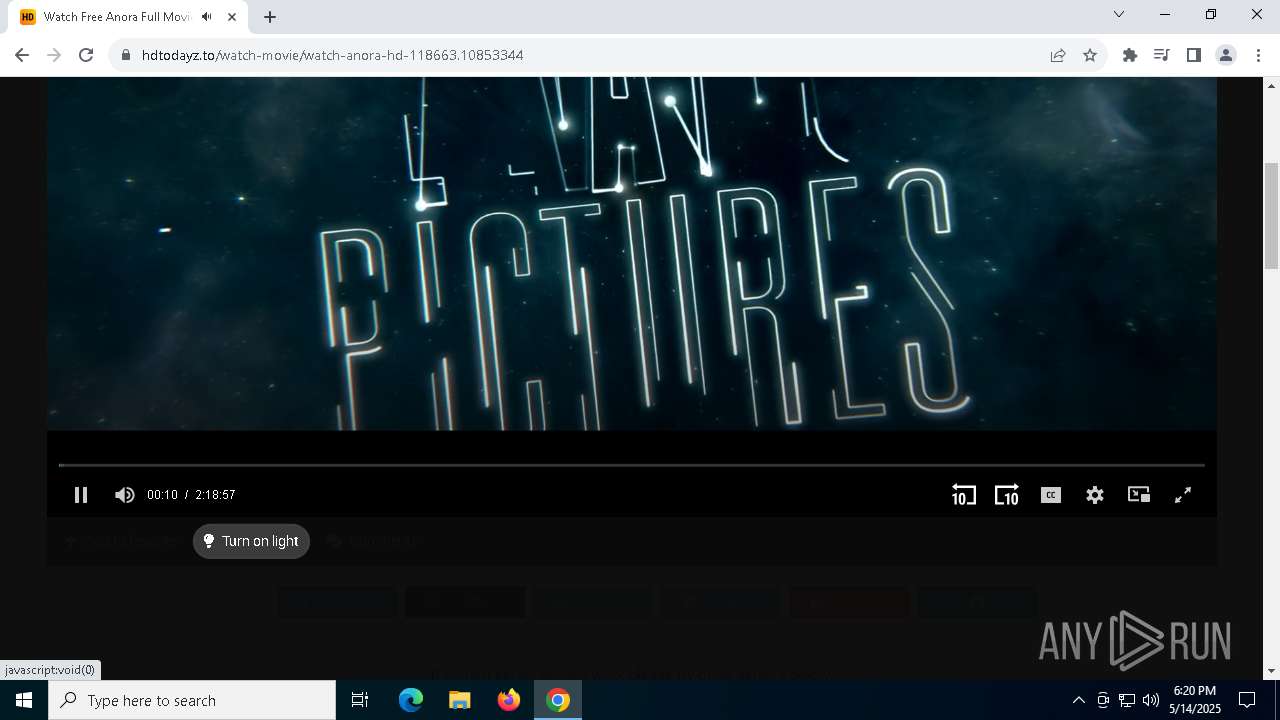Go back to previous page
This screenshot has height=720, width=1280.
pyautogui.click(x=22, y=55)
